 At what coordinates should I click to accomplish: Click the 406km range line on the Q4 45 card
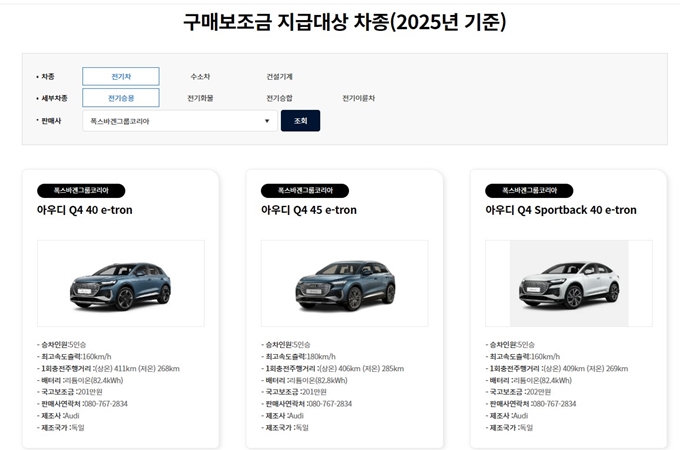pyautogui.click(x=333, y=368)
